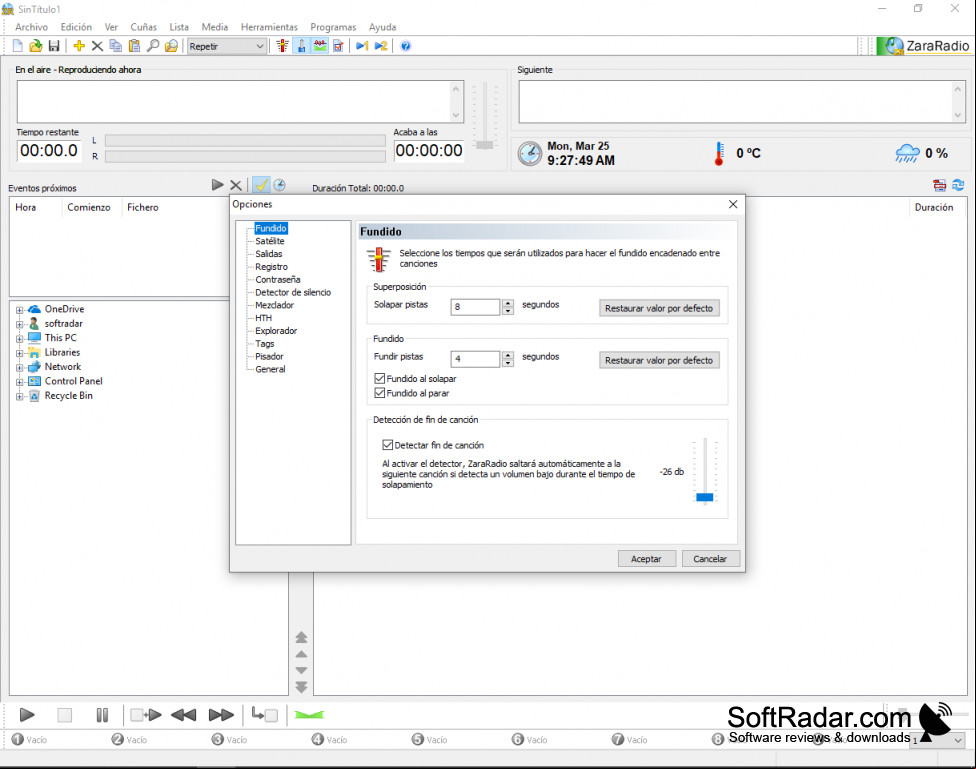Toggle events enabled checkmark icon

pos(261,185)
